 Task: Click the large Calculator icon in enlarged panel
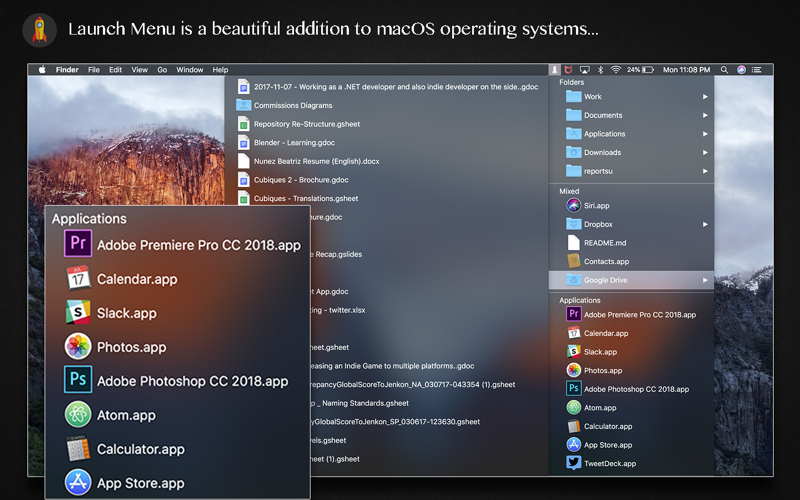pyautogui.click(x=78, y=448)
